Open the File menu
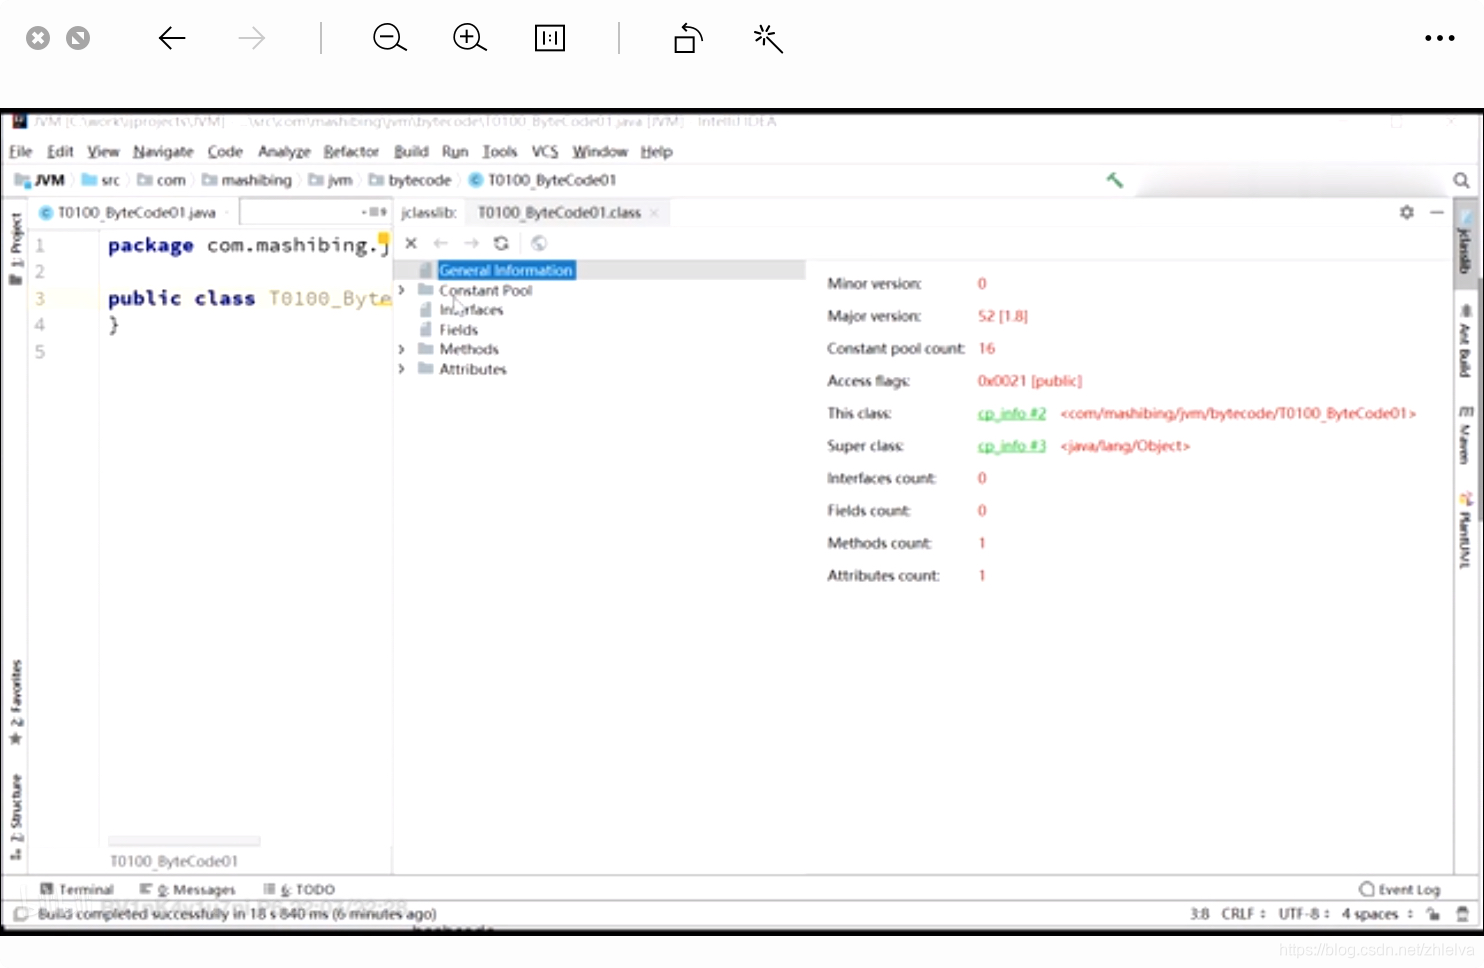Screen dimensions: 1484x968 [x=21, y=152]
